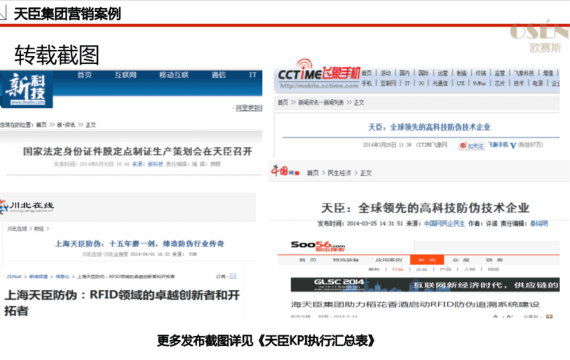570x360 pixels.
Task: Open the 互联网 tab in 新科技 navigation
Action: click(125, 75)
